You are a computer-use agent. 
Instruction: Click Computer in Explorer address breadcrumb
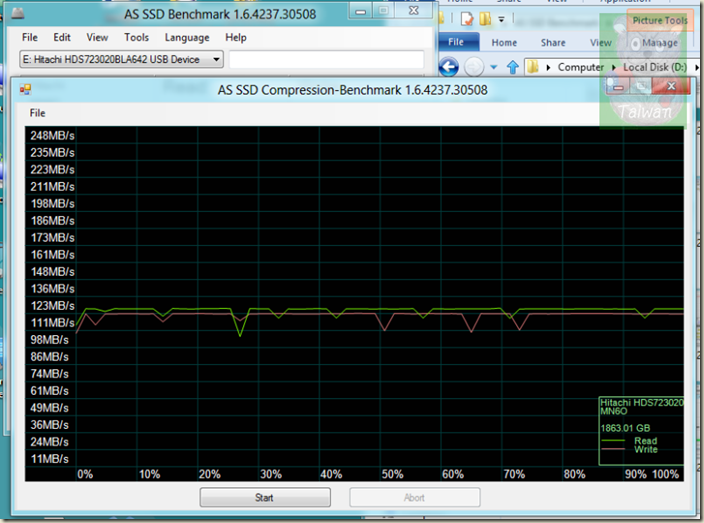(581, 67)
